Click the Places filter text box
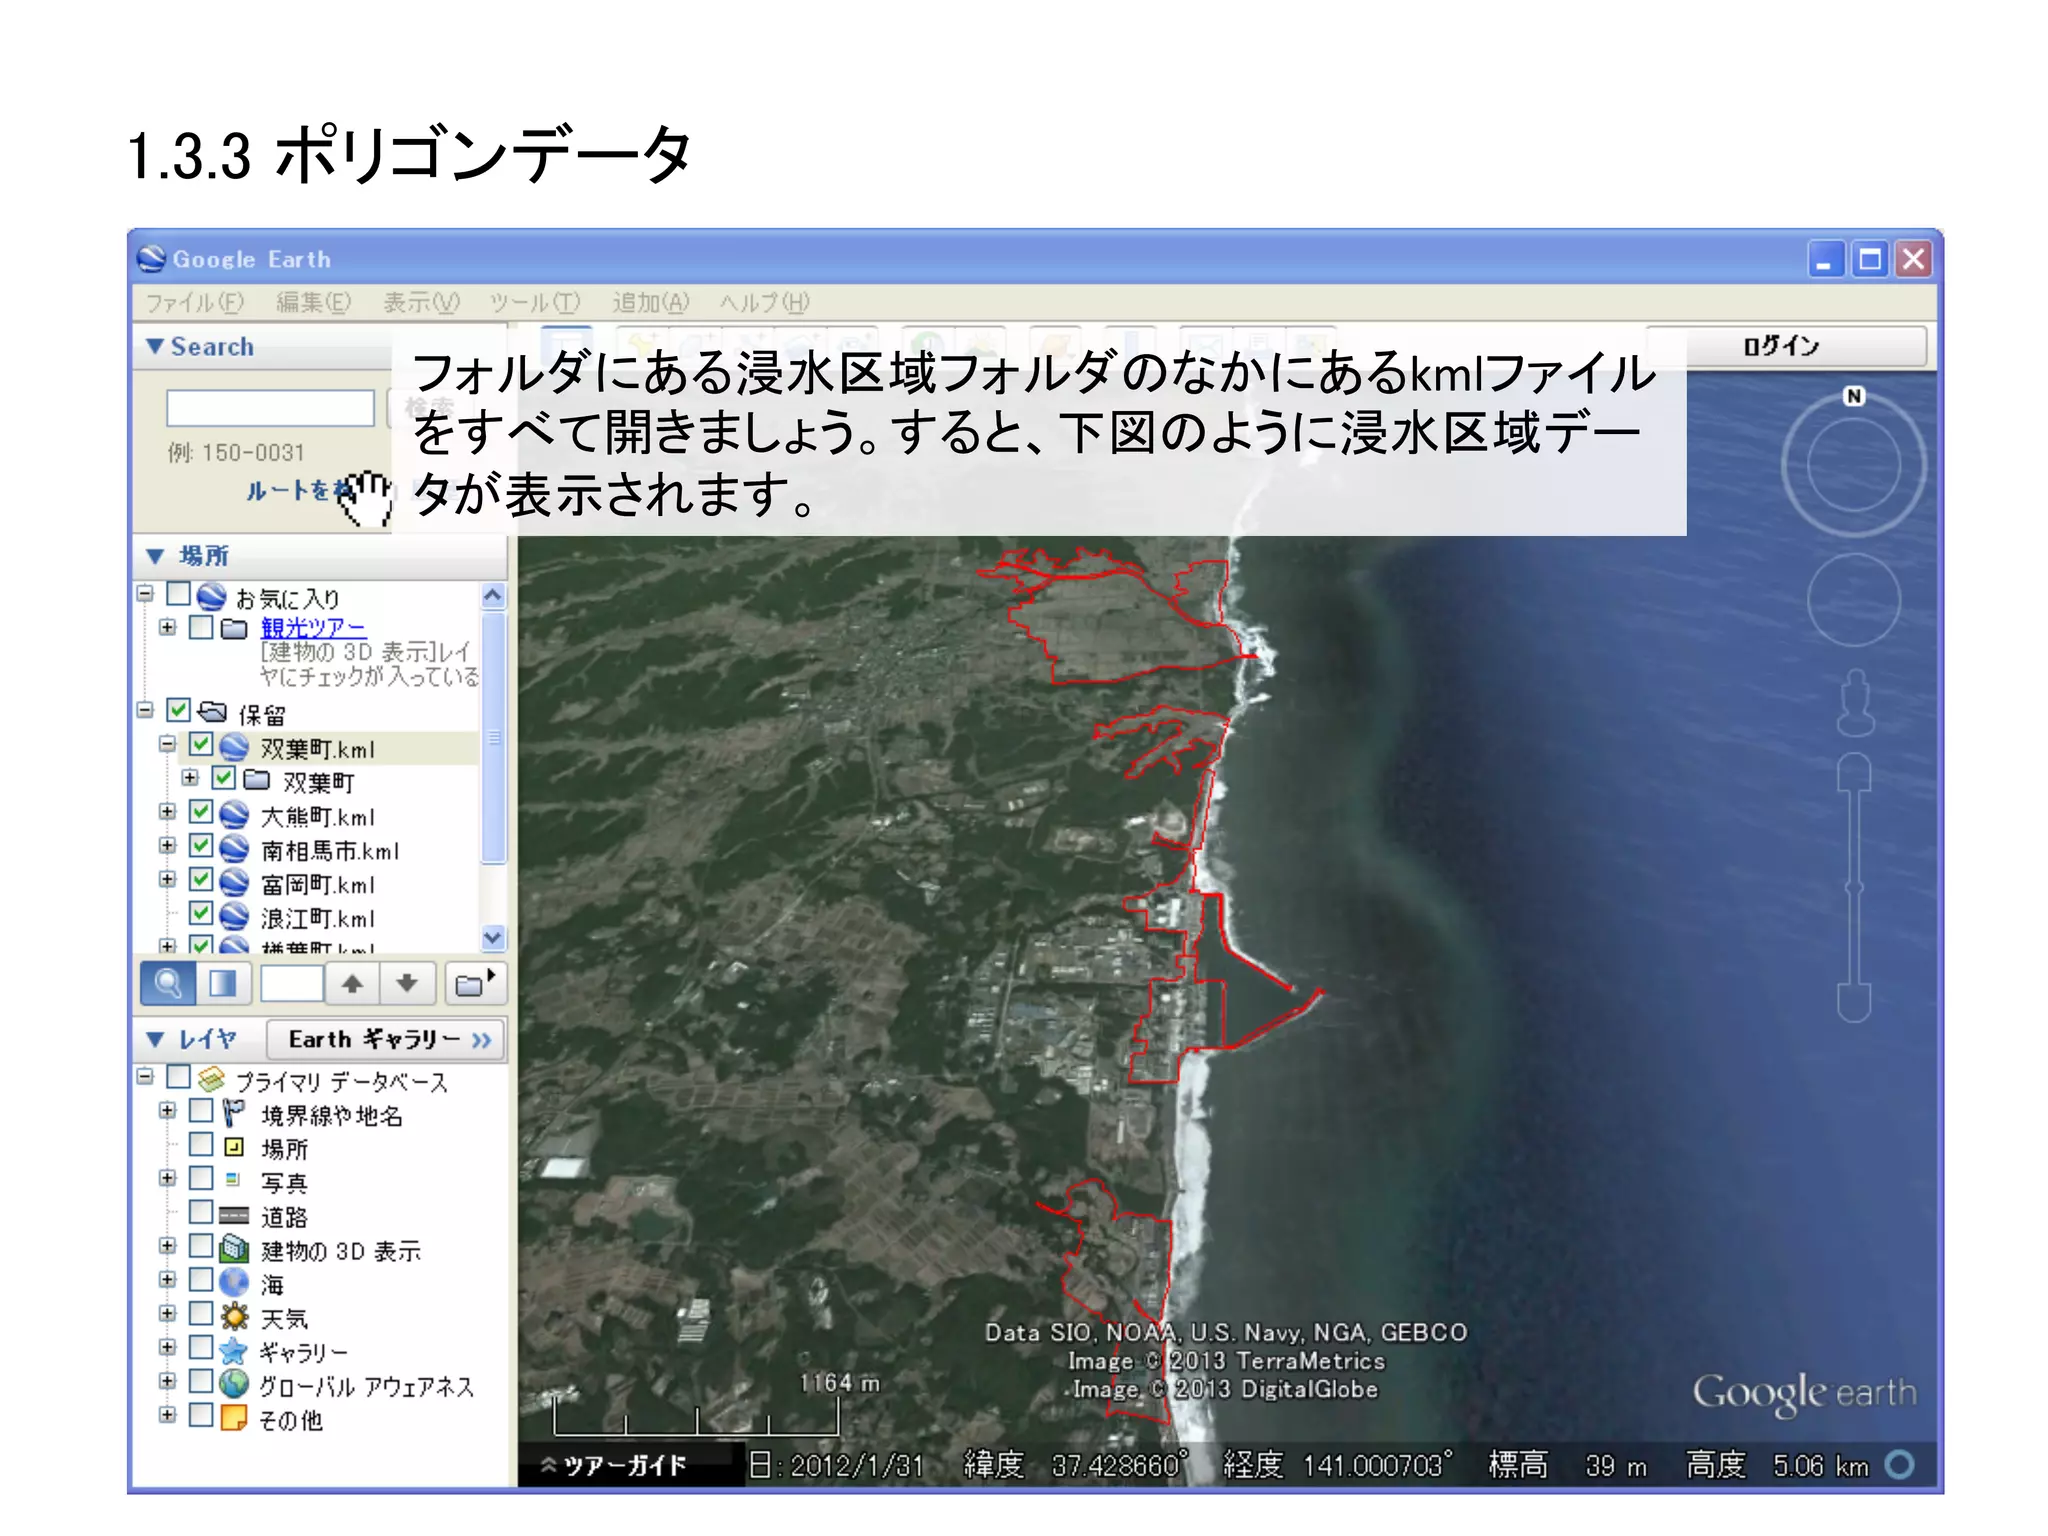 [x=292, y=984]
